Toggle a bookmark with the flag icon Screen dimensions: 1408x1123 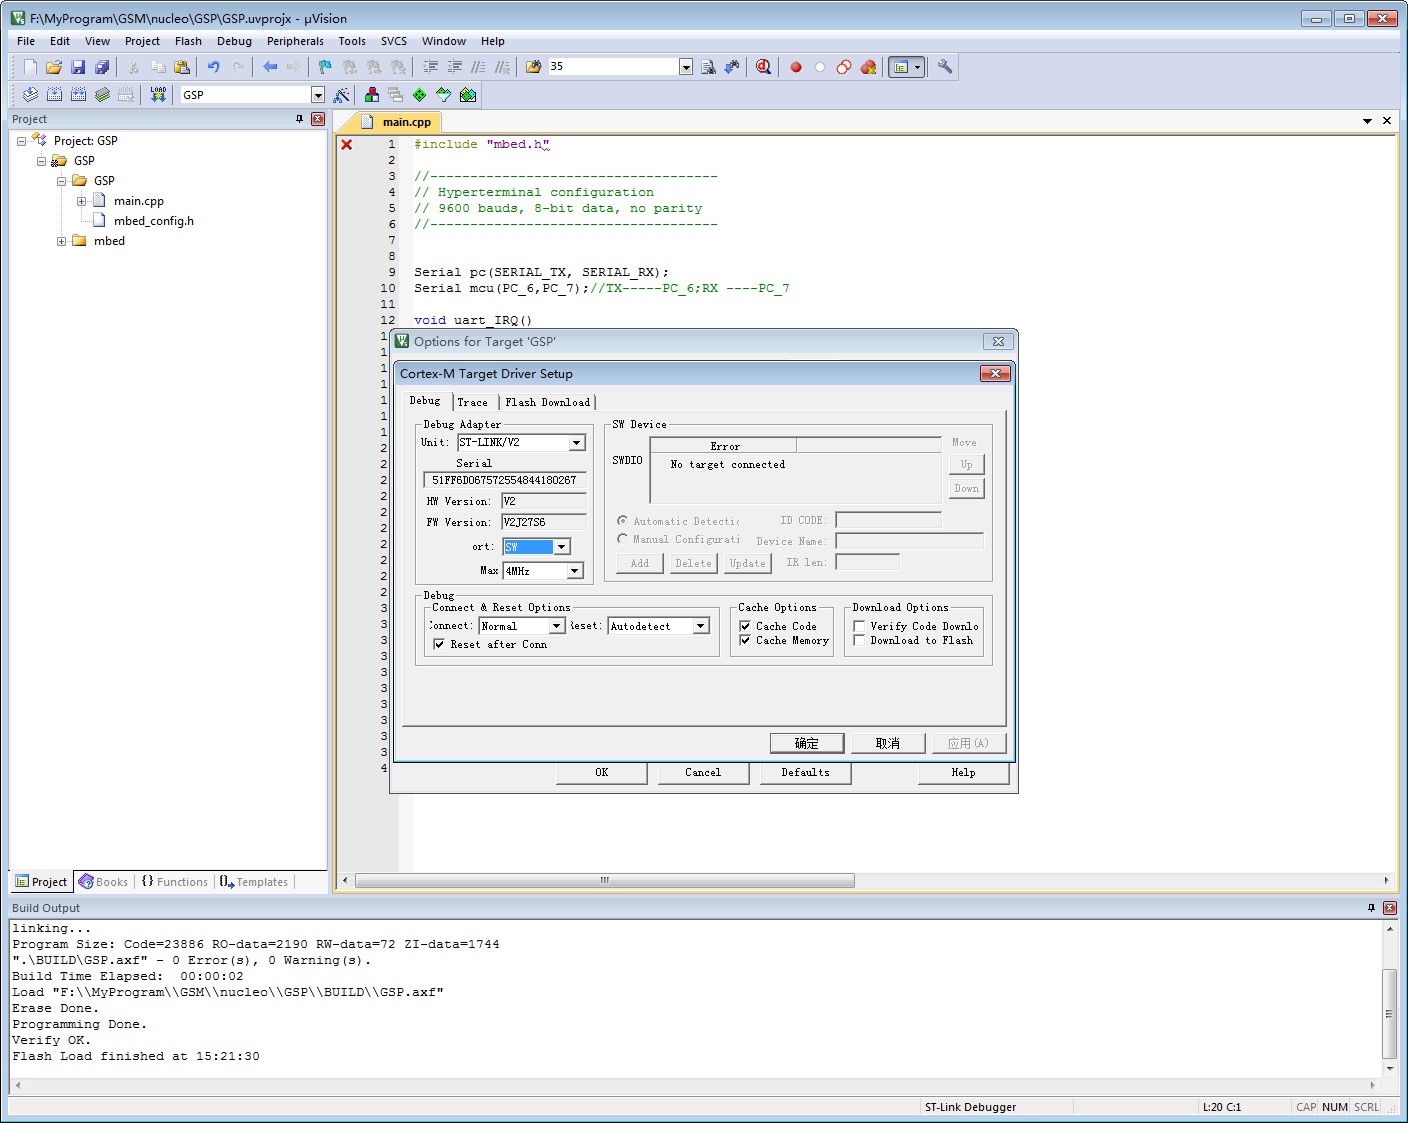[x=325, y=67]
